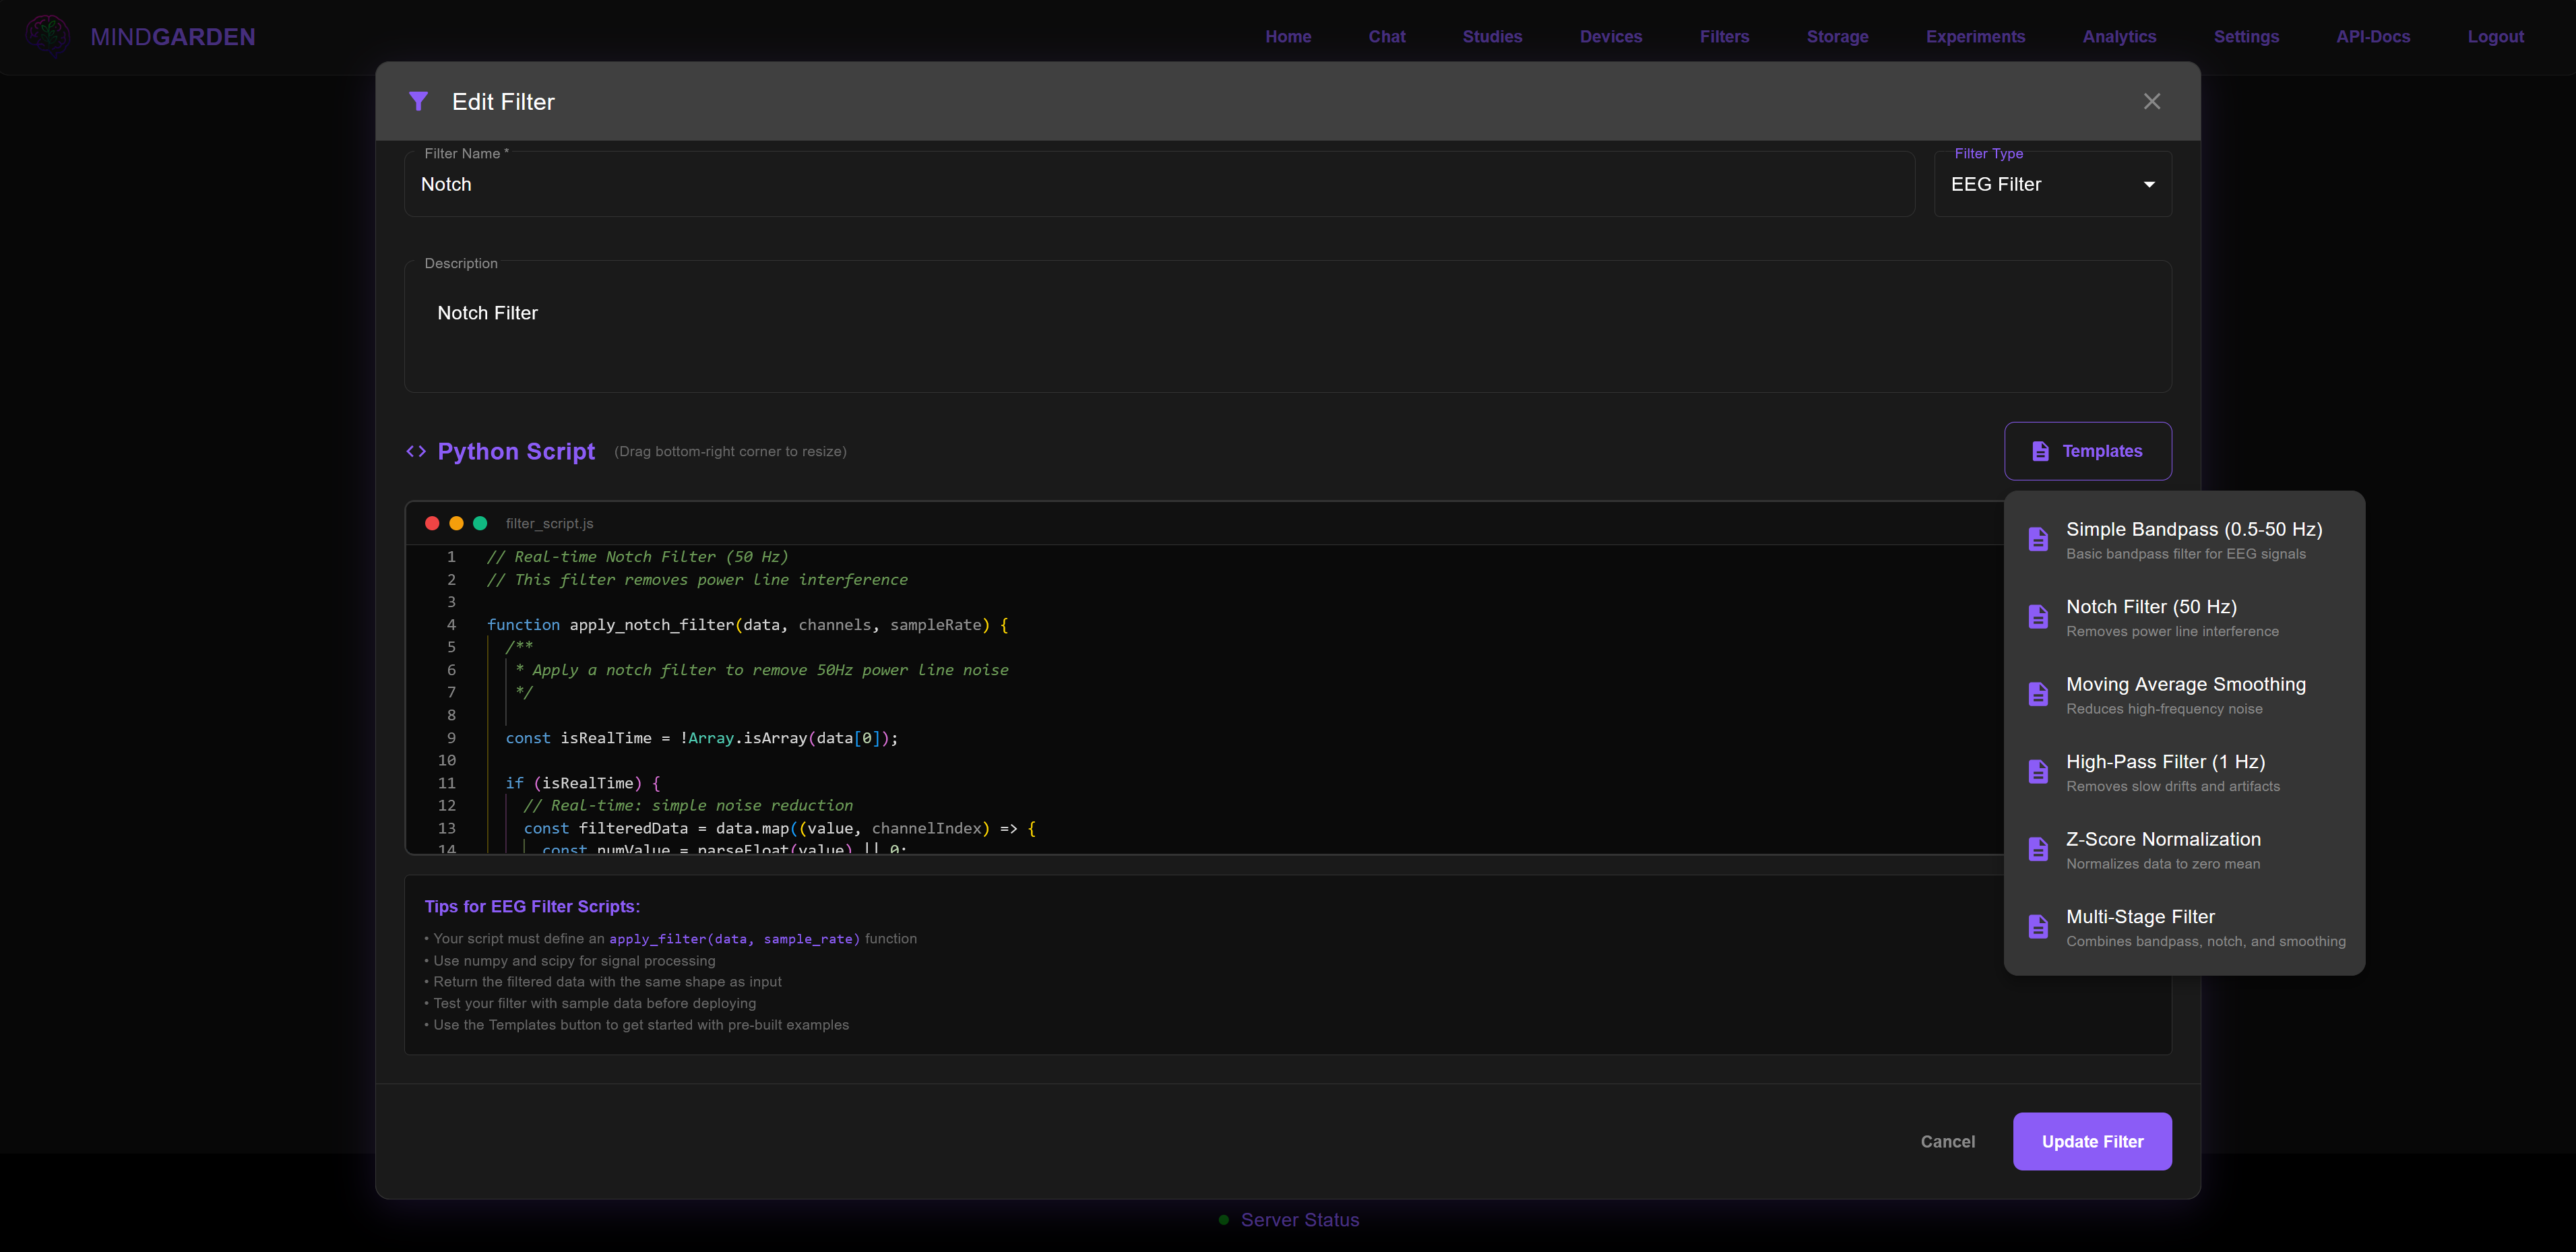2576x1252 pixels.
Task: Choose Notch Filter (50 Hz) template
Action: pos(2185,617)
